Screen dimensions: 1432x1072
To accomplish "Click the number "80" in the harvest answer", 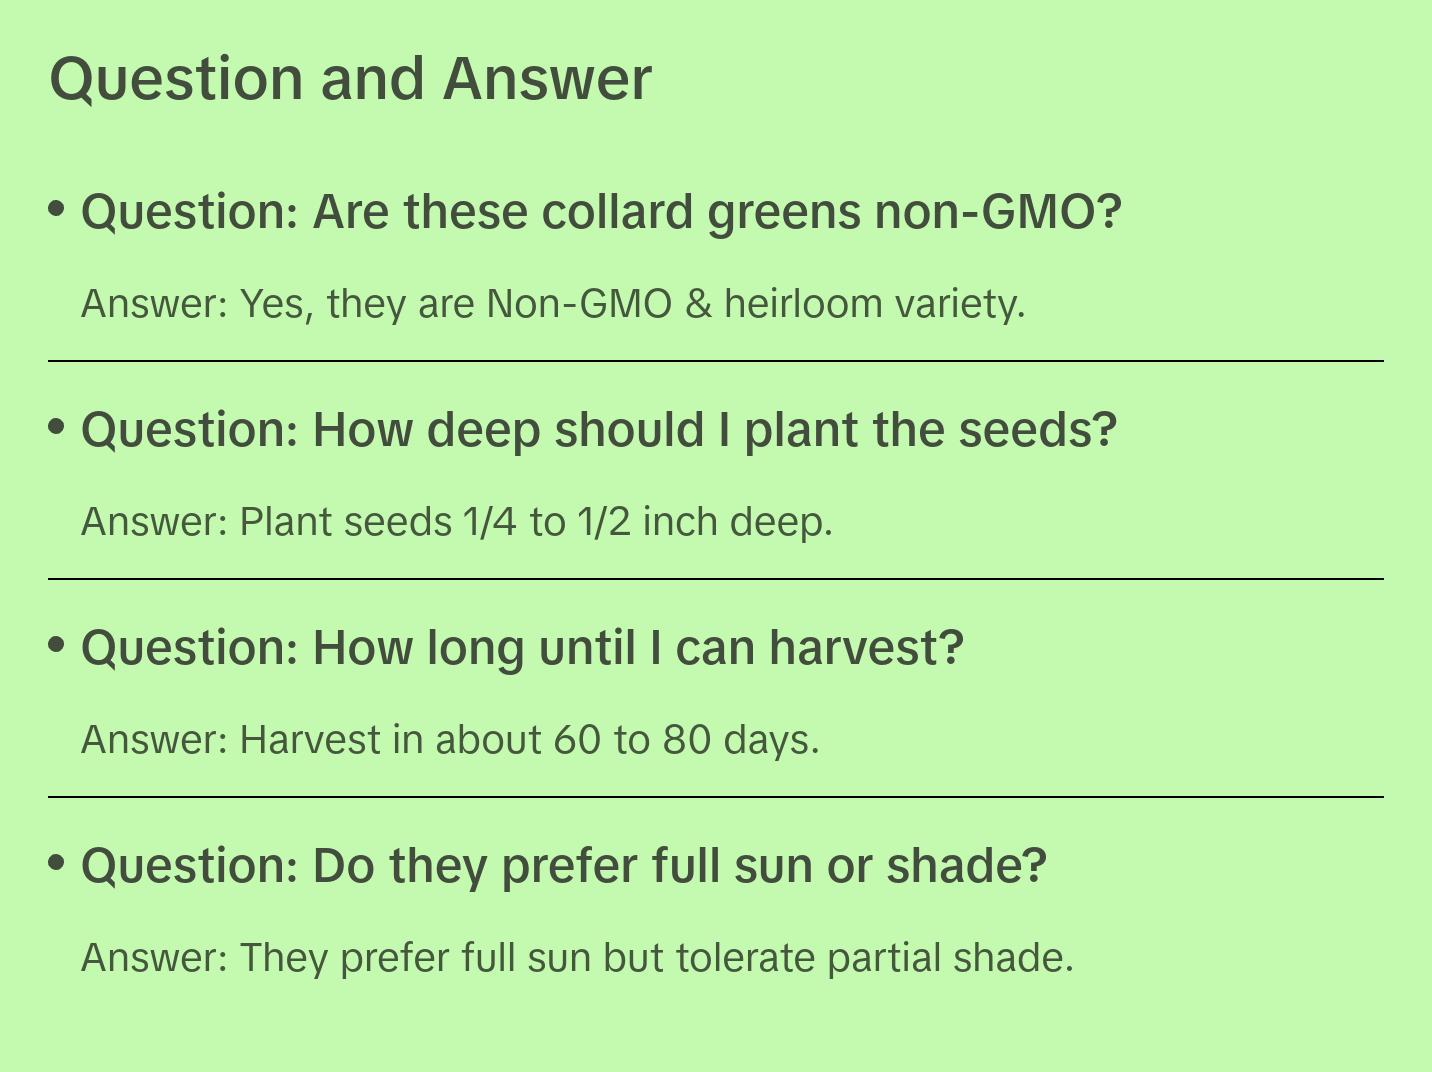I will pos(687,739).
